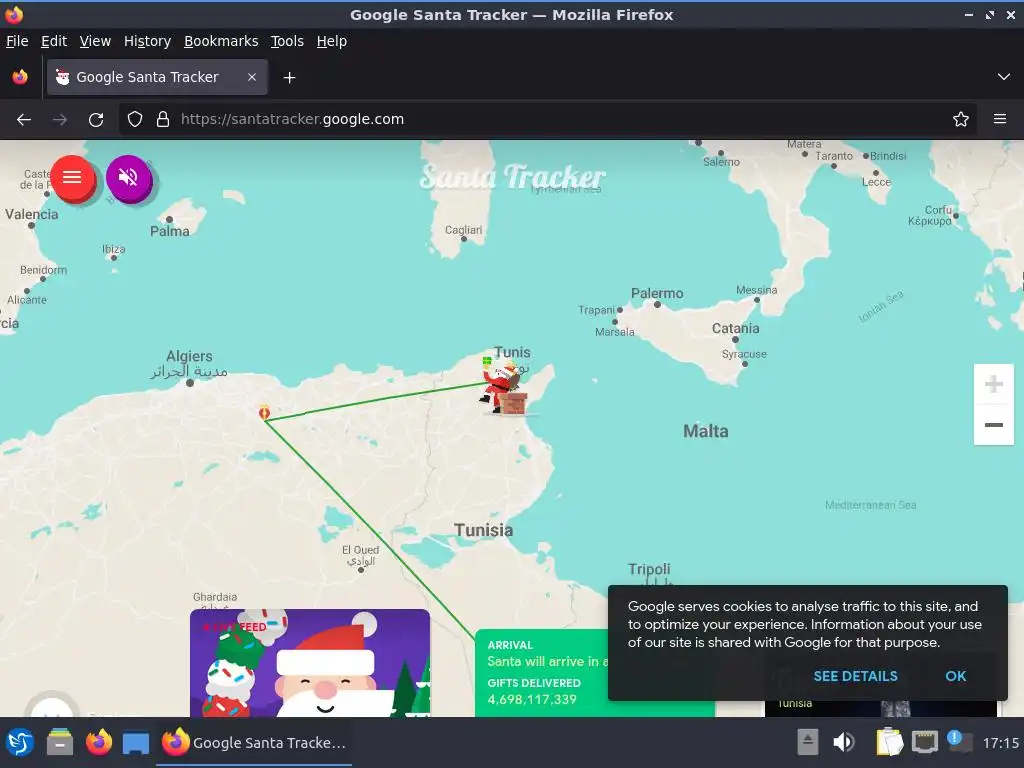This screenshot has width=1024, height=768.
Task: Open the network connection tray icon
Action: pos(925,742)
